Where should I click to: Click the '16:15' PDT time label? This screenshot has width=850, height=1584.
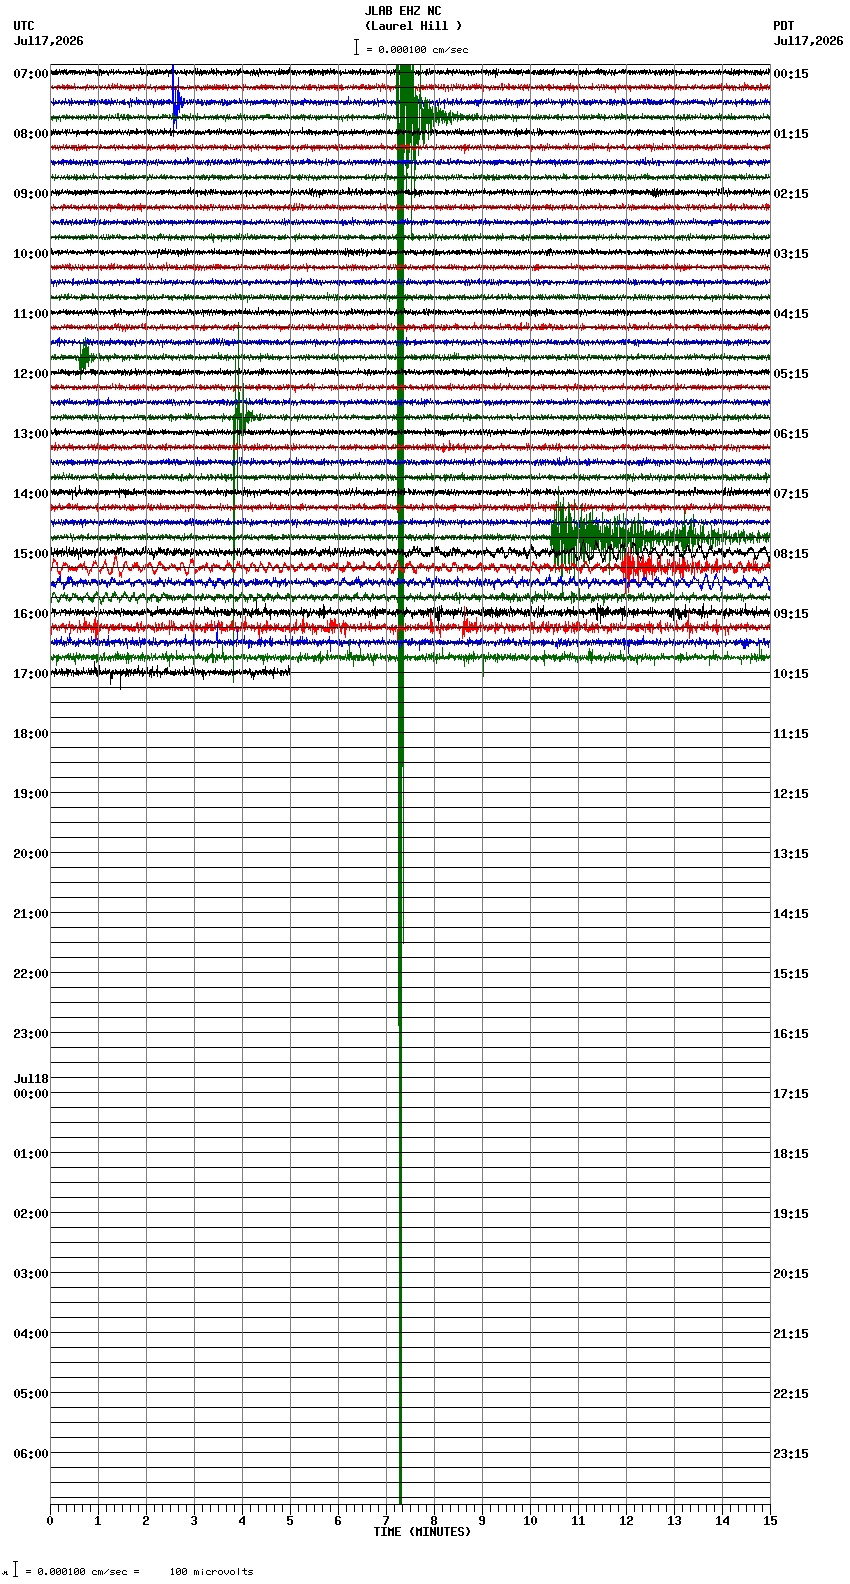pos(791,1034)
